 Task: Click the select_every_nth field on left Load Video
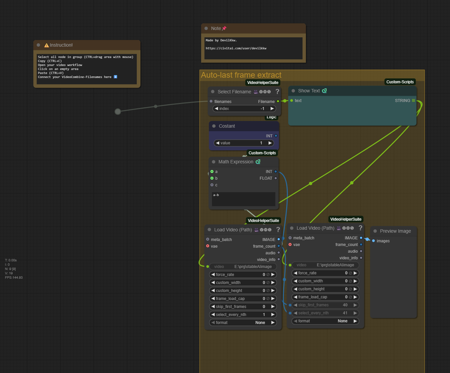(243, 314)
